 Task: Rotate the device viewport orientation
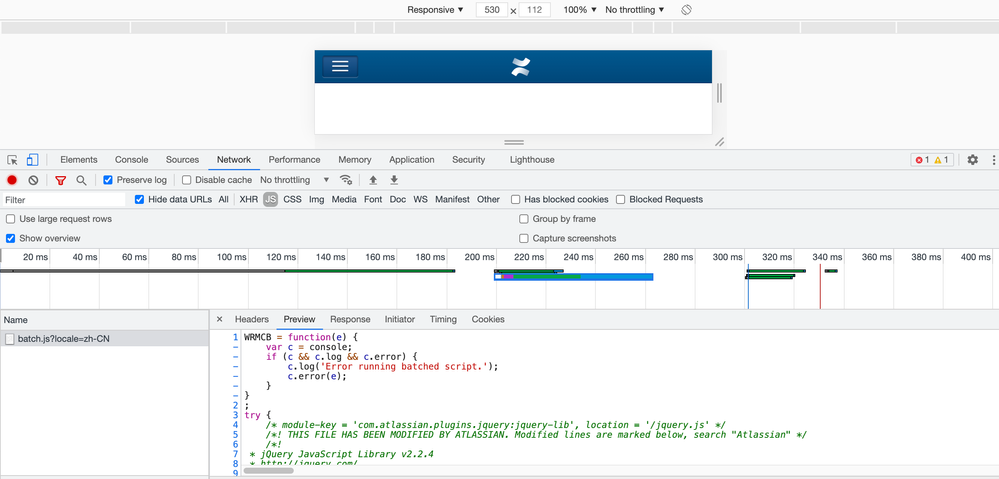coord(686,10)
